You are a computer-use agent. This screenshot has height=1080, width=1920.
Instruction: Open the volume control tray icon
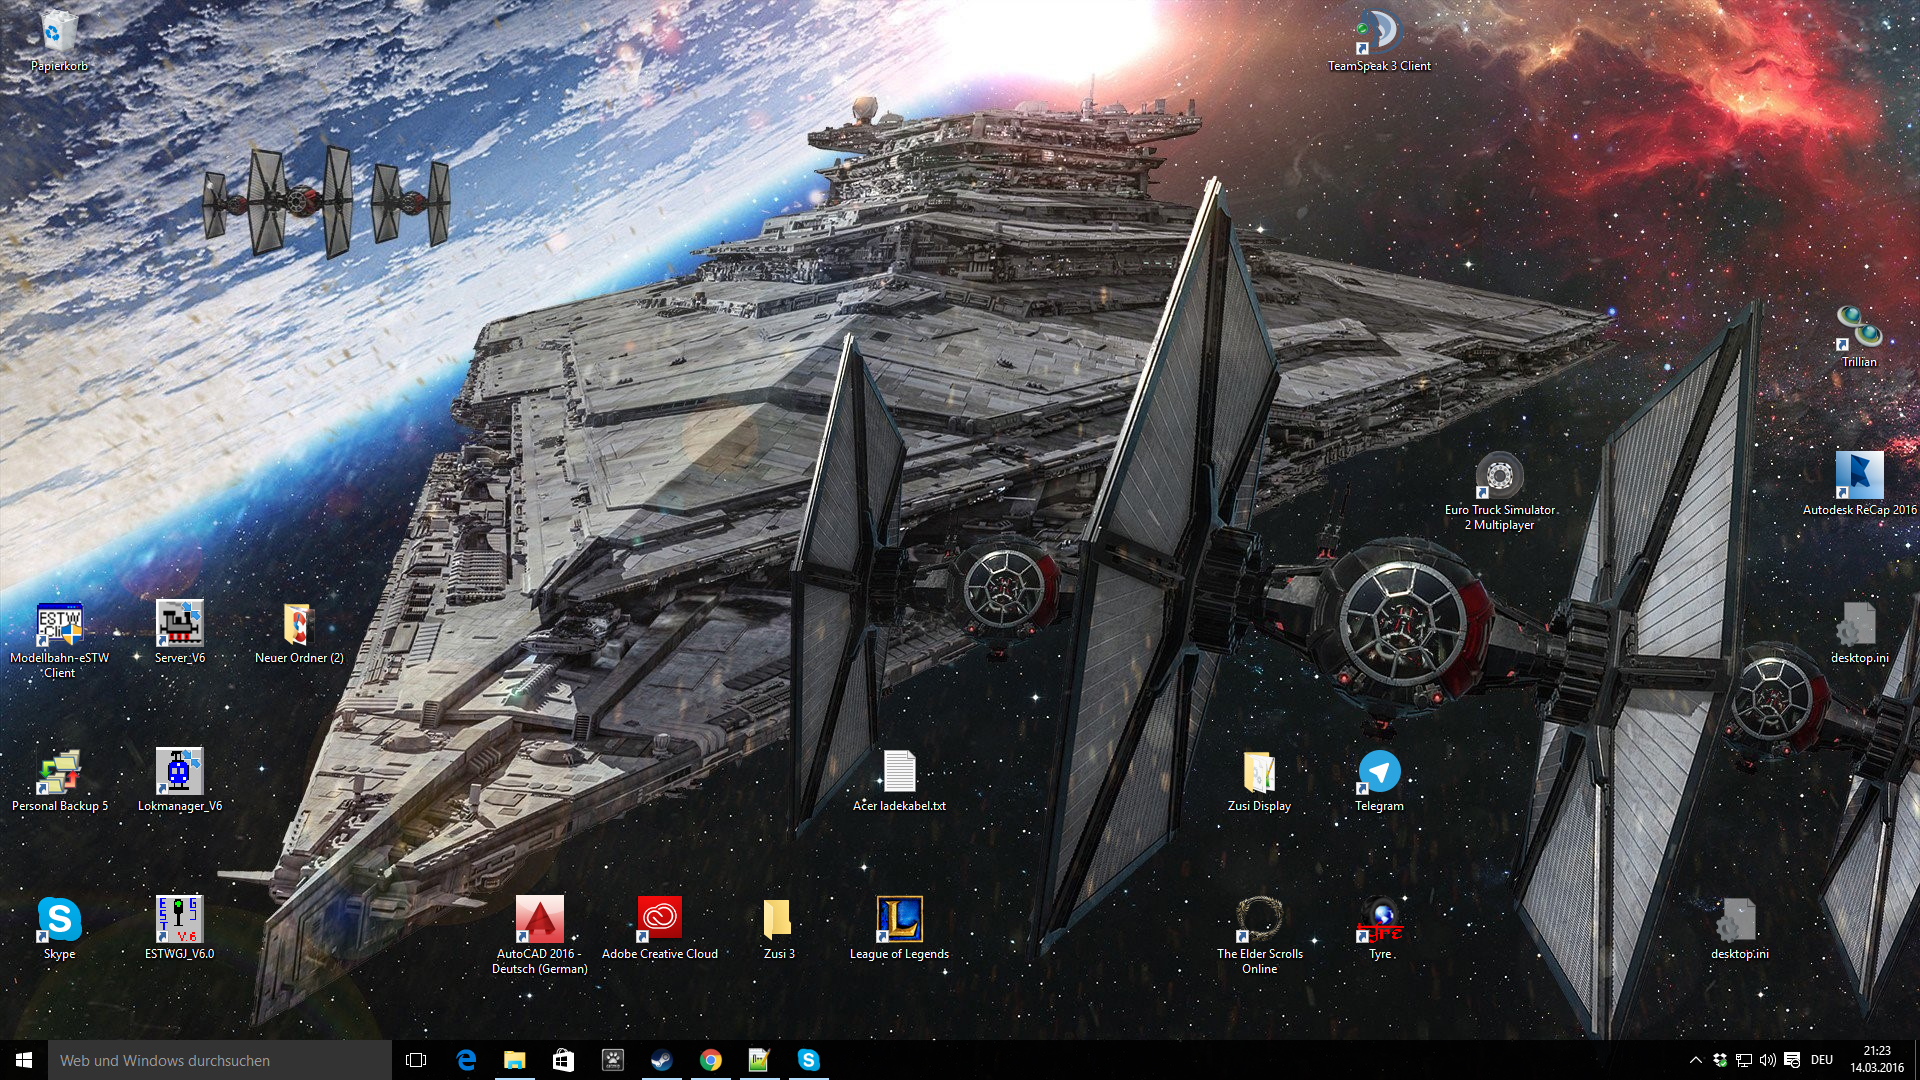[x=1768, y=1060]
